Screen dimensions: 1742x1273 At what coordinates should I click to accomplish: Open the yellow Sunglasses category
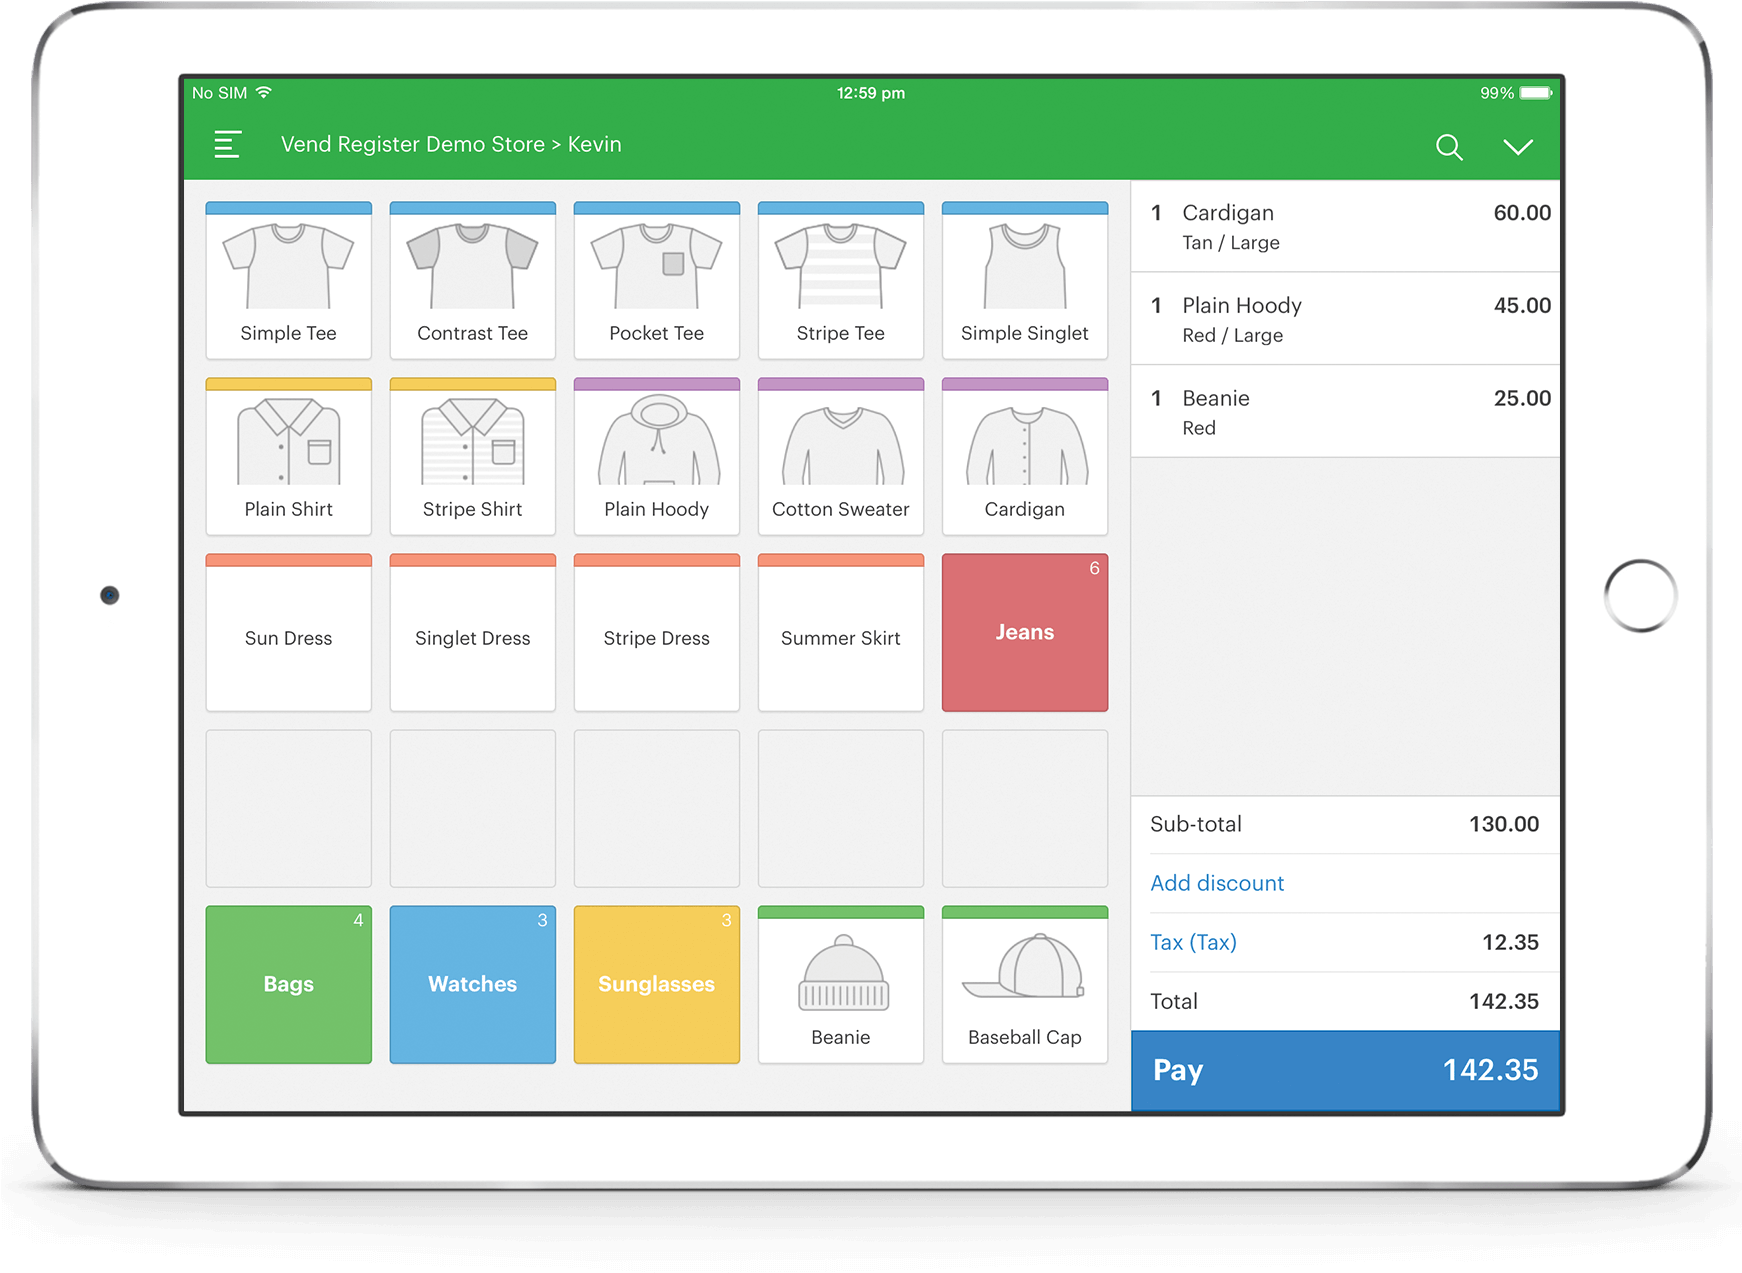[656, 985]
